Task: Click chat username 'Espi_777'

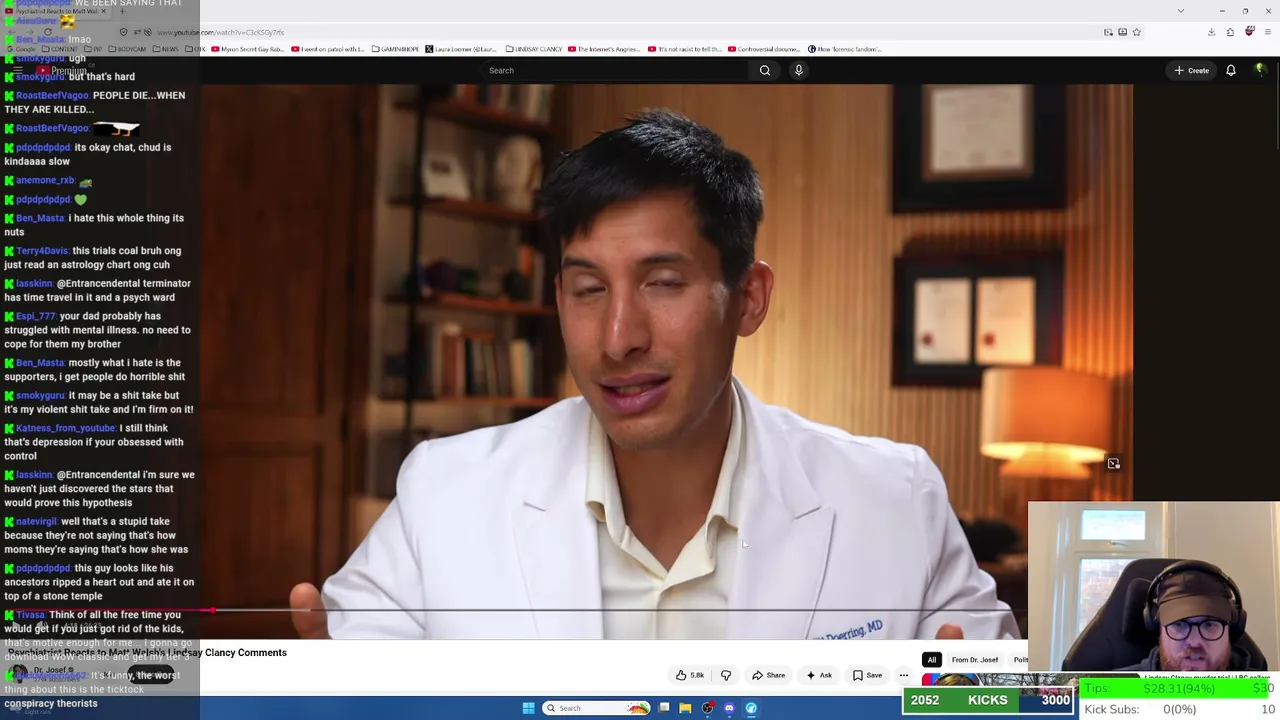Action: [35, 316]
